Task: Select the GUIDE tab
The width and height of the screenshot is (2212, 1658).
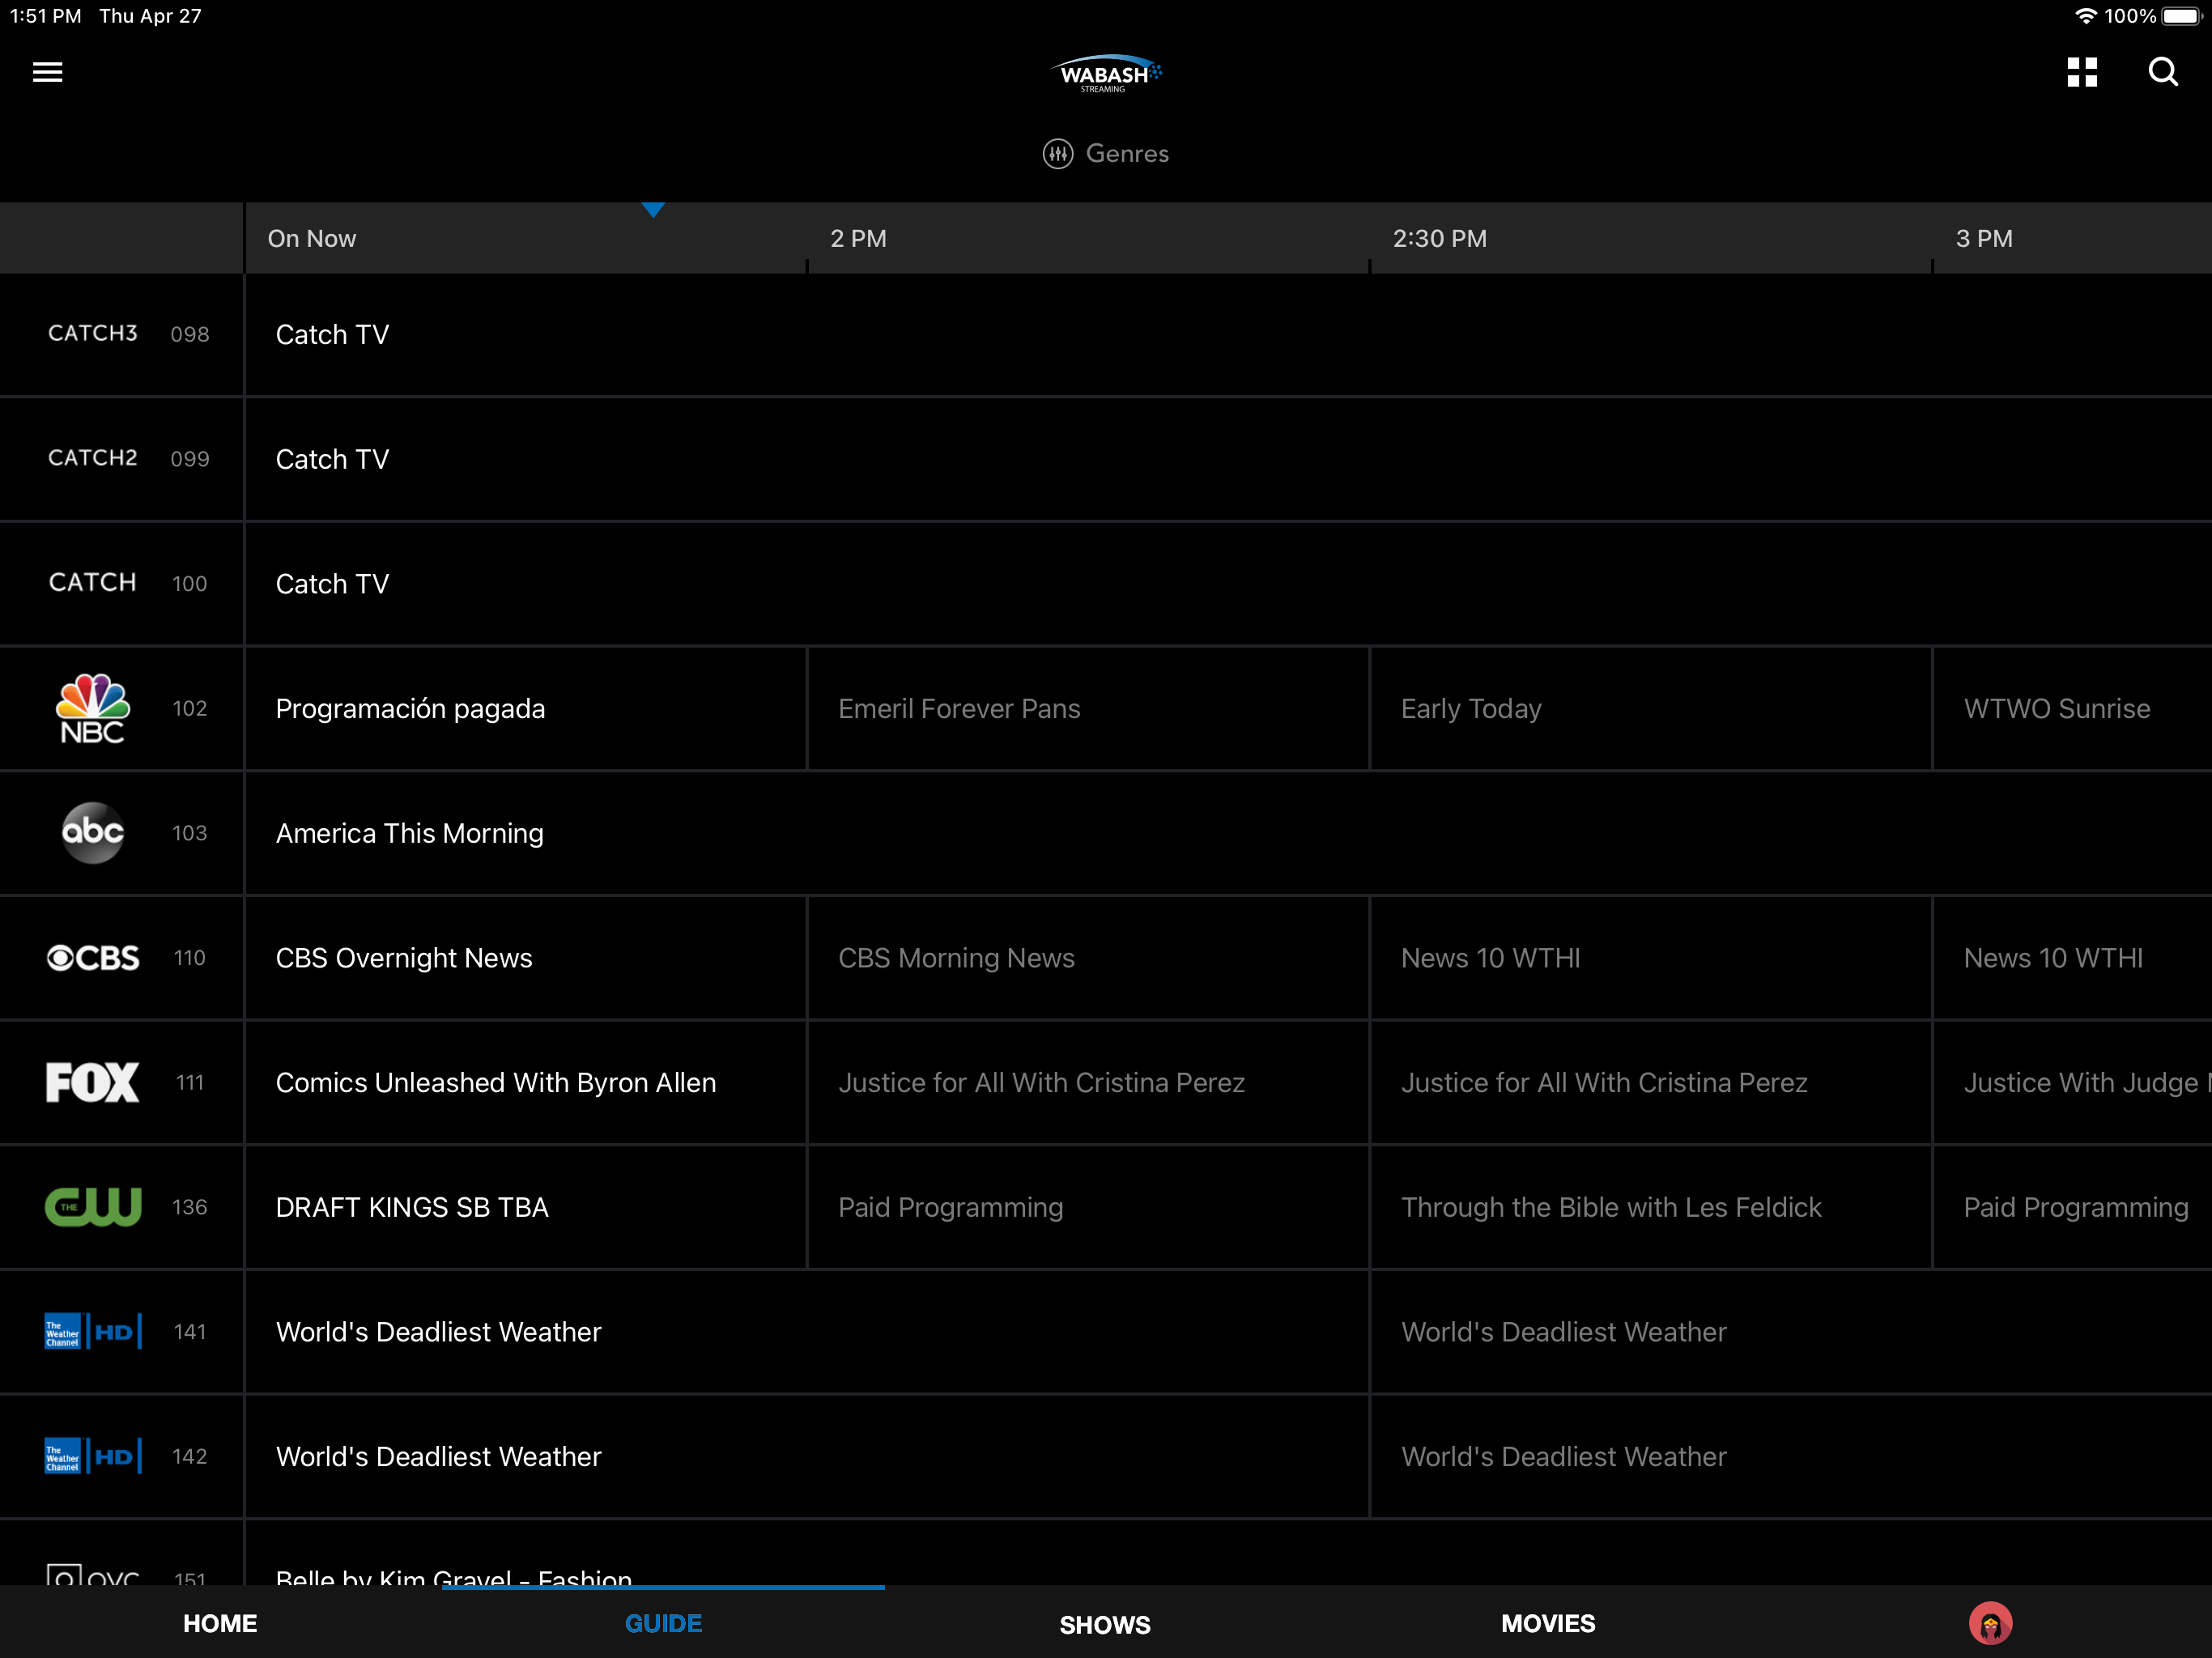Action: pyautogui.click(x=663, y=1623)
